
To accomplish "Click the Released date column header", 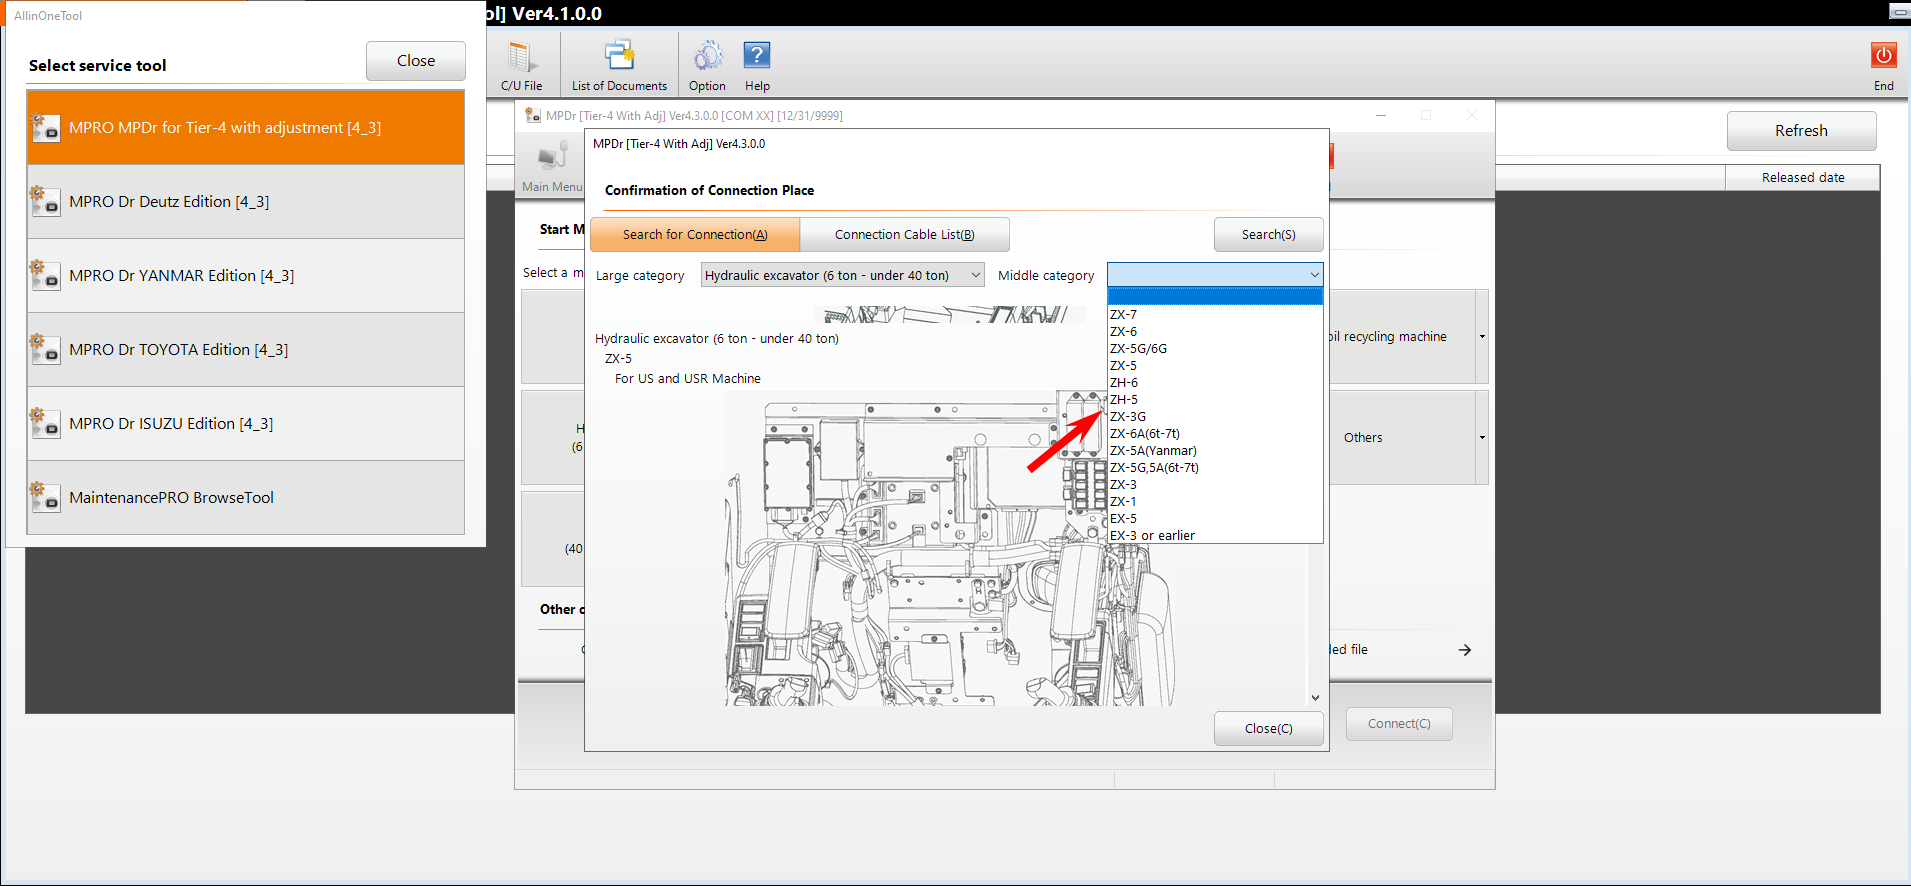I will click(1802, 178).
